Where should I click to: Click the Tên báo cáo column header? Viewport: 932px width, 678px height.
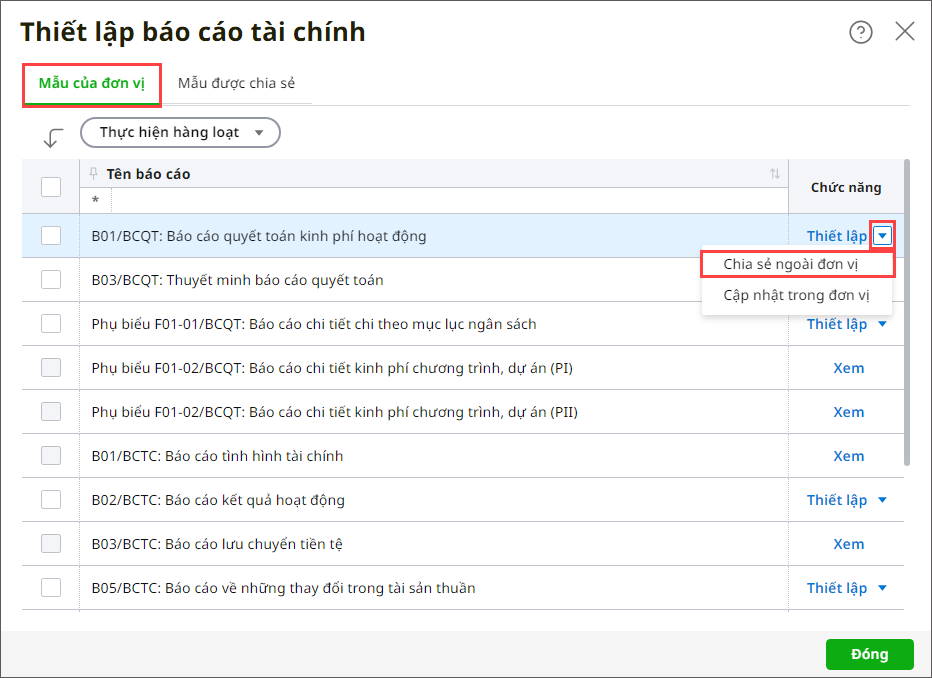click(x=434, y=174)
